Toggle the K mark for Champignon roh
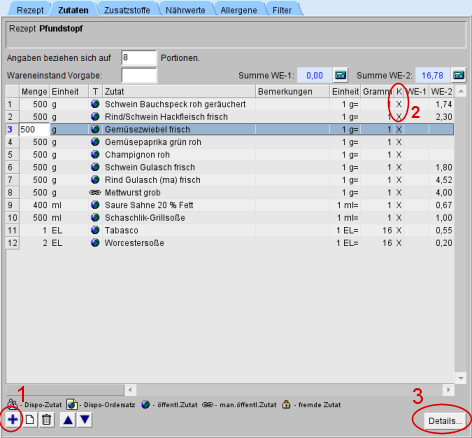This screenshot has width=472, height=438. click(399, 155)
